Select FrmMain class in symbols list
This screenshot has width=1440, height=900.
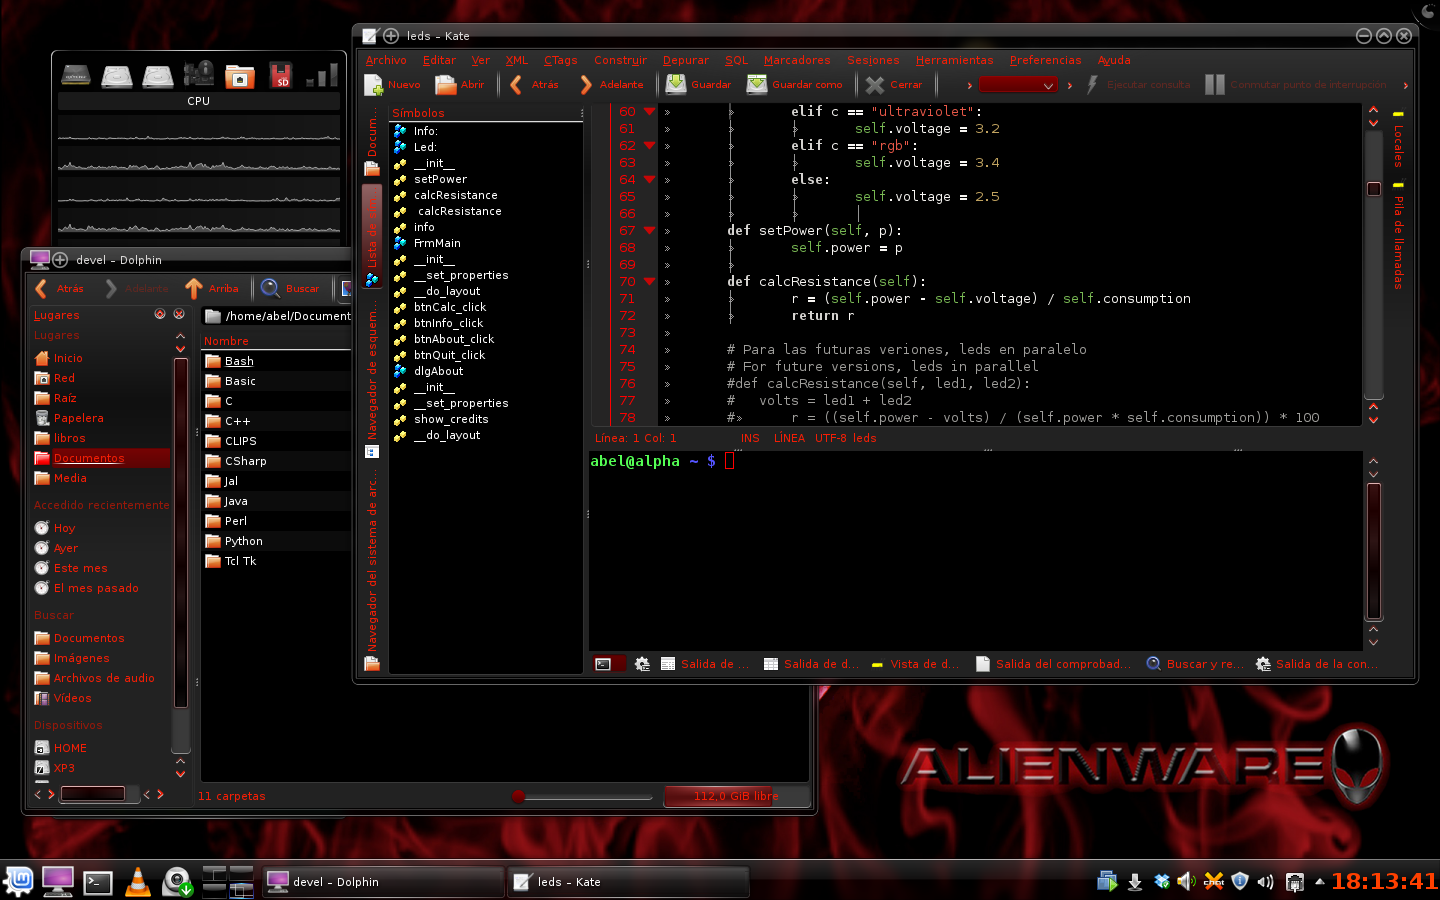tap(437, 244)
